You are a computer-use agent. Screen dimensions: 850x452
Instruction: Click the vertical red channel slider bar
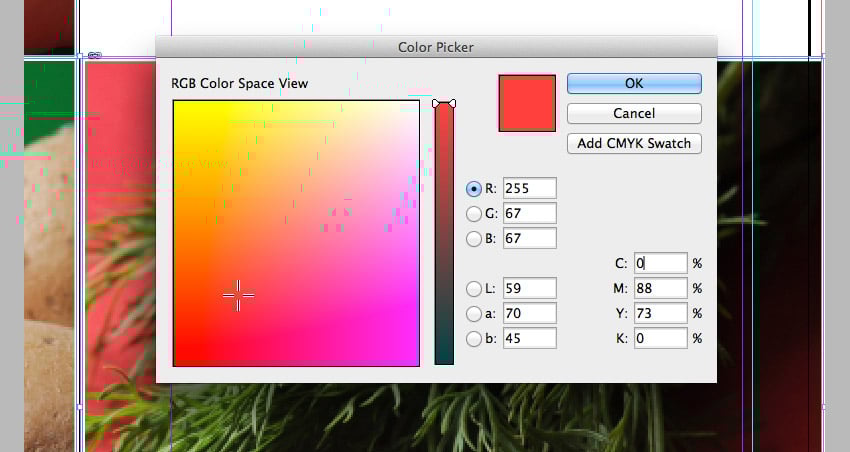pyautogui.click(x=444, y=236)
